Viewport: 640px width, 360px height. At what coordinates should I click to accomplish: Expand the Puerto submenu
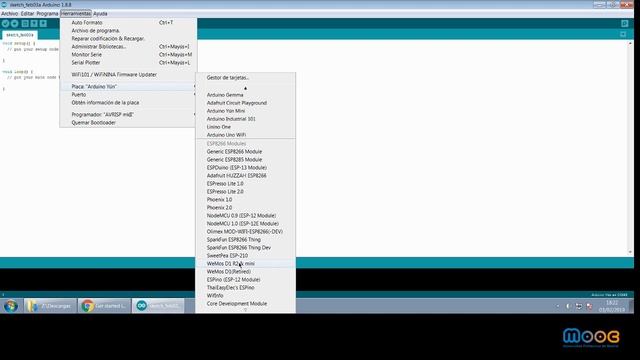[x=128, y=94]
